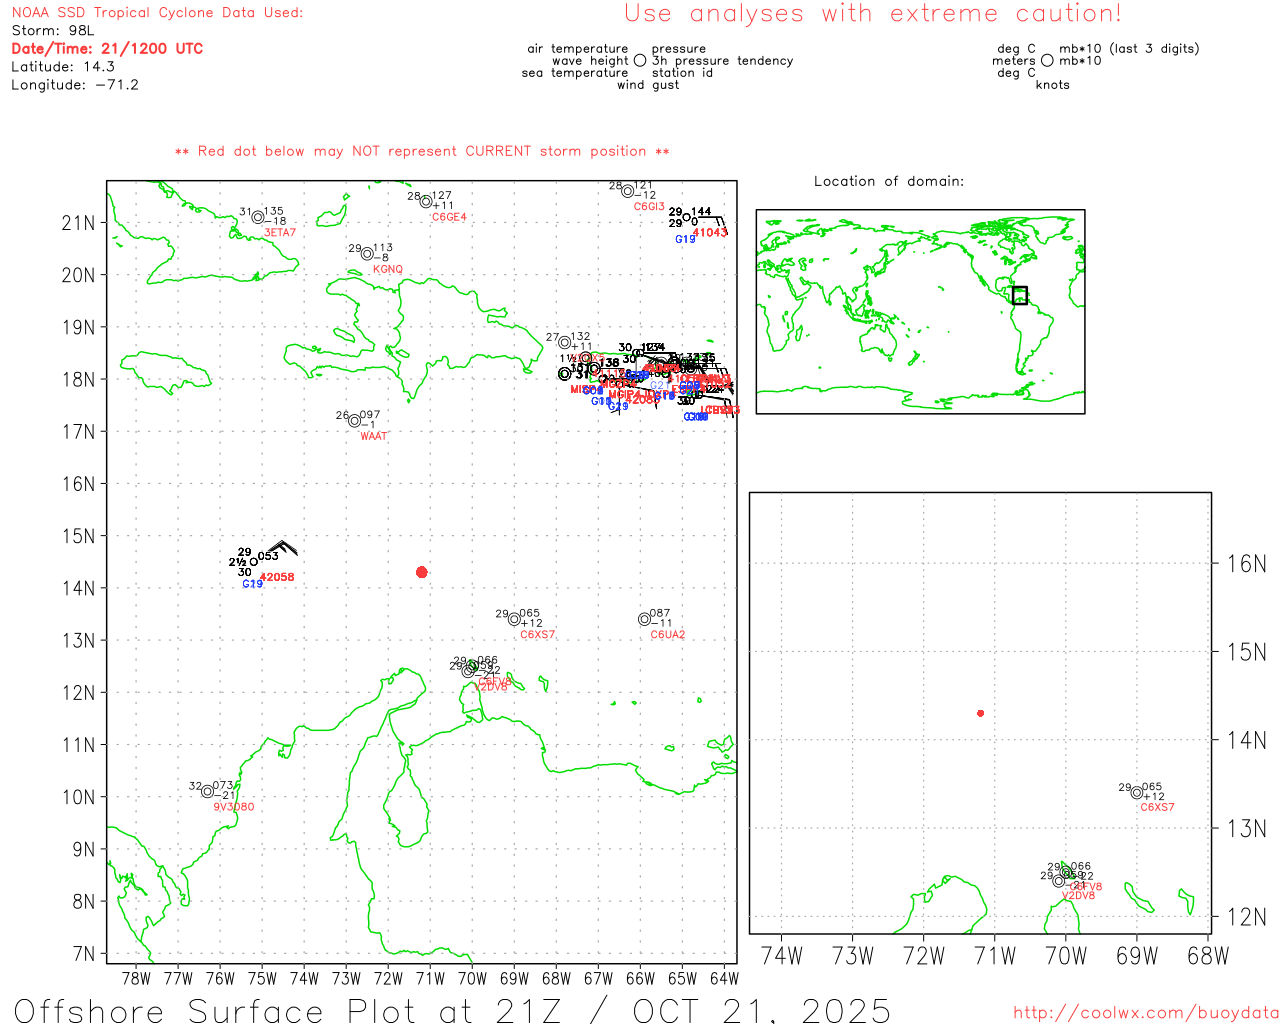The height and width of the screenshot is (1024, 1280).
Task: Click the C6XS7 circle marker in inset map
Action: point(1136,792)
